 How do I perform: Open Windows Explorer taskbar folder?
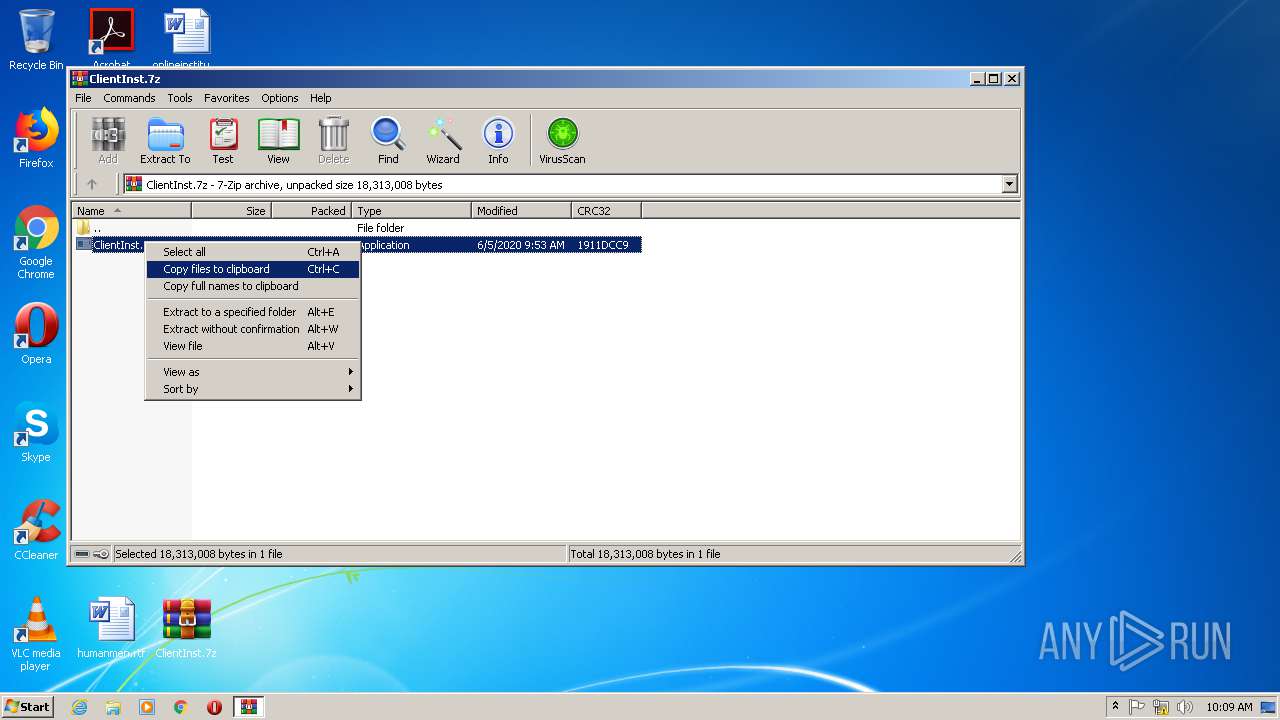(x=113, y=707)
